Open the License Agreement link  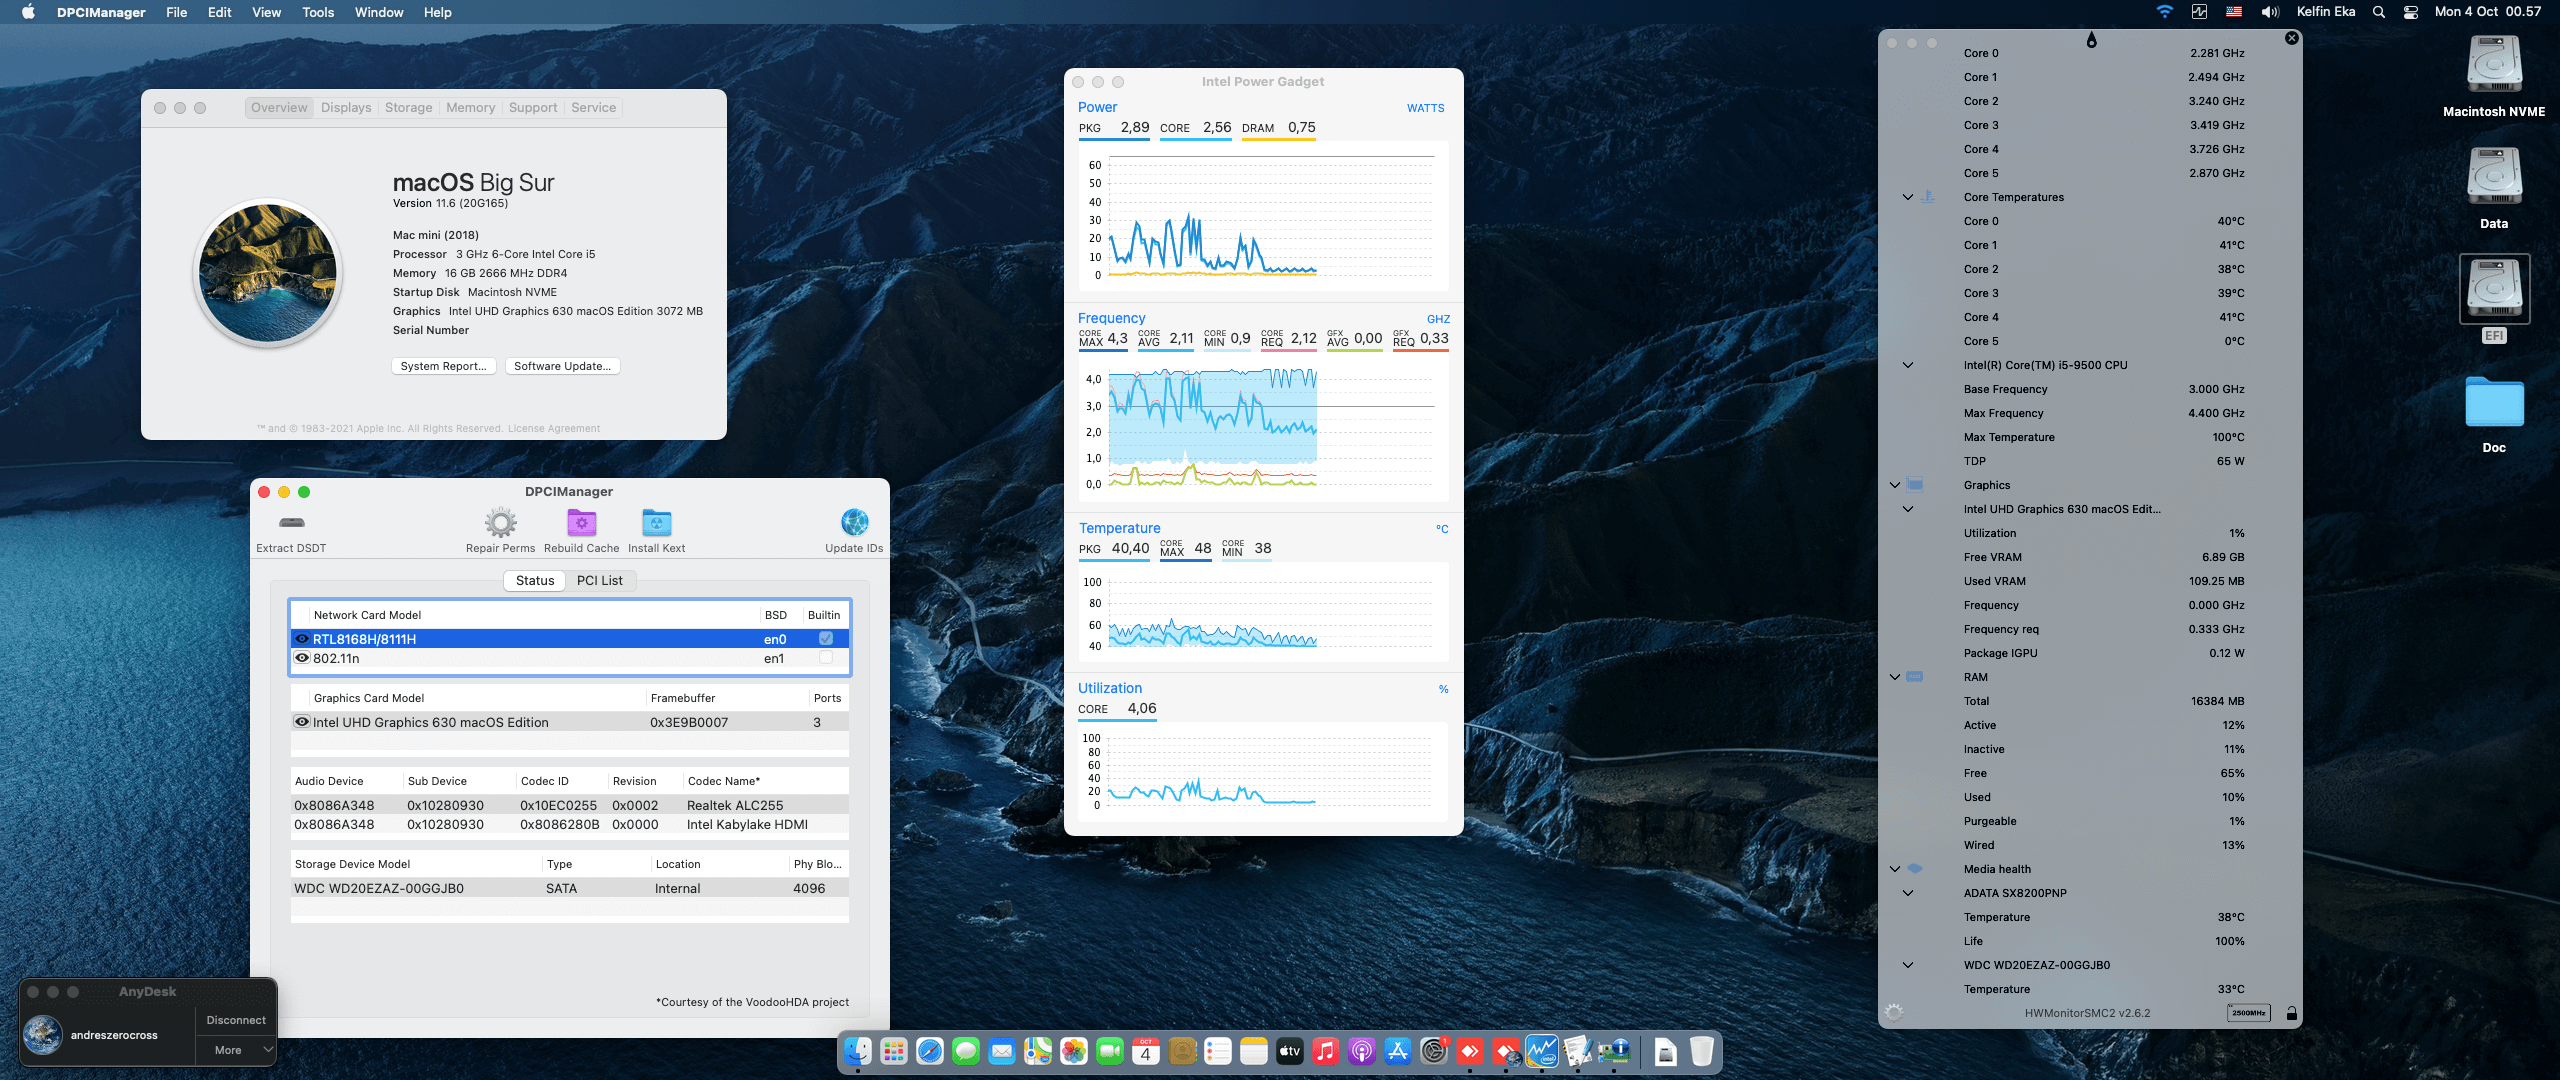[x=553, y=428]
